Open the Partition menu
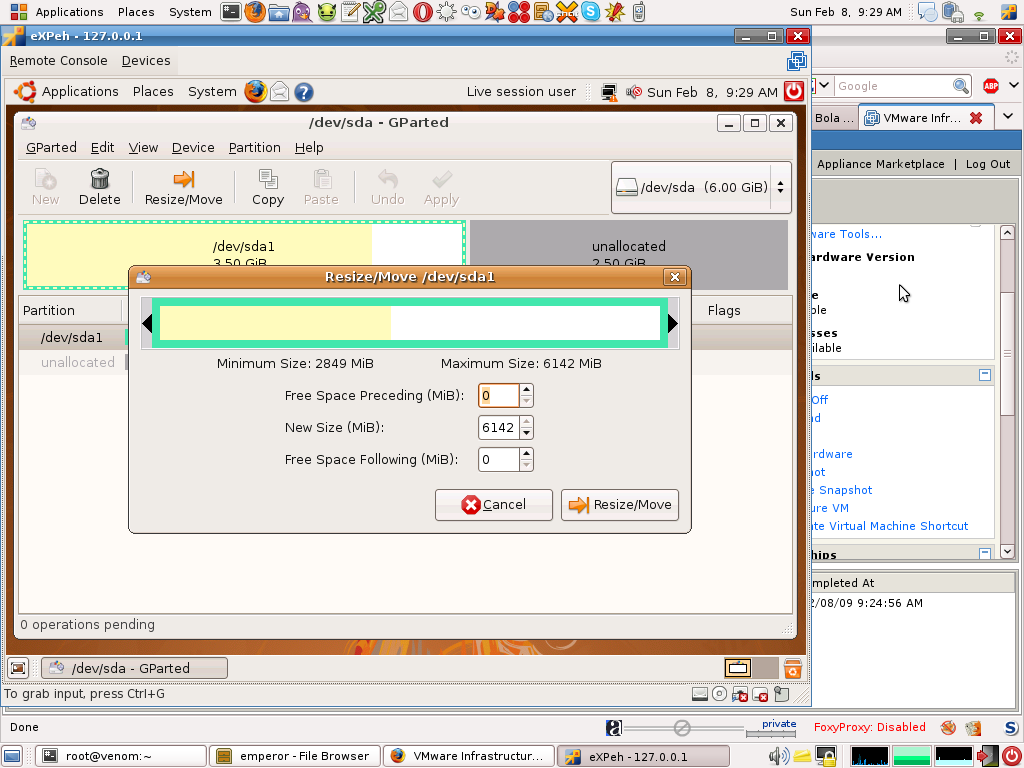Image resolution: width=1024 pixels, height=768 pixels. click(x=255, y=148)
